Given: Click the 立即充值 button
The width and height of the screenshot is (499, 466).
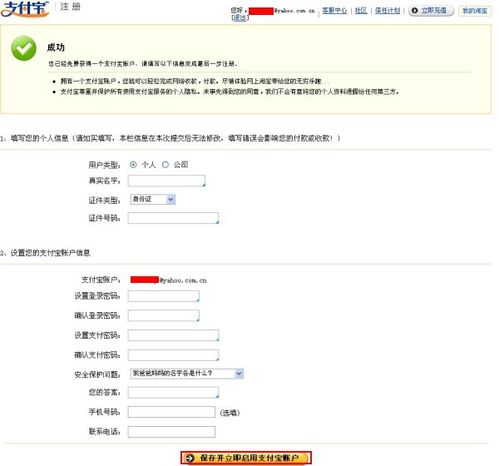Looking at the screenshot, I should point(431,11).
